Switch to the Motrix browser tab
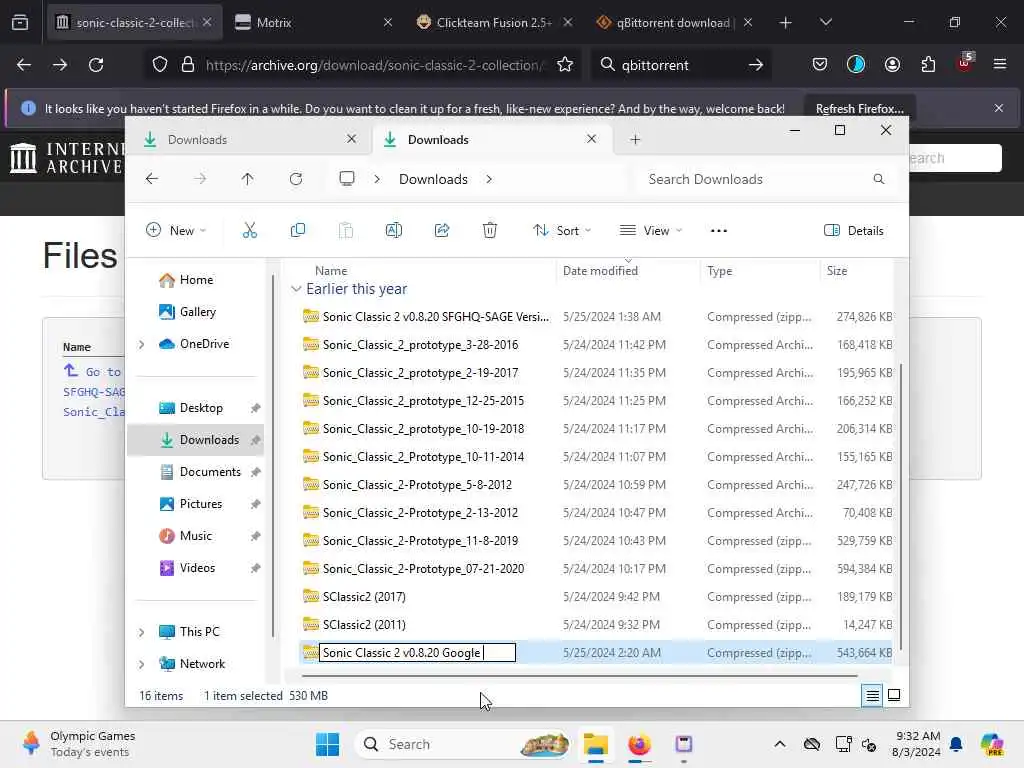Screen dimensions: 1024x768 [313, 22]
